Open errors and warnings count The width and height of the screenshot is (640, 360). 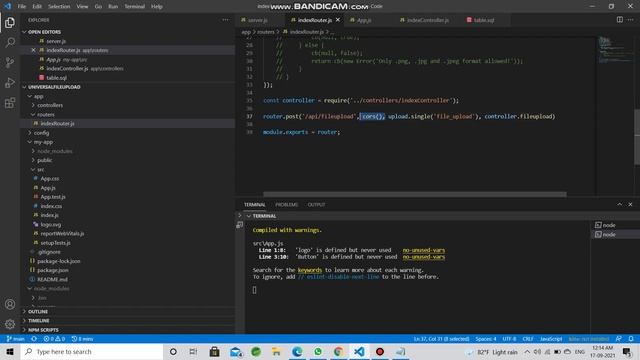click(54, 339)
